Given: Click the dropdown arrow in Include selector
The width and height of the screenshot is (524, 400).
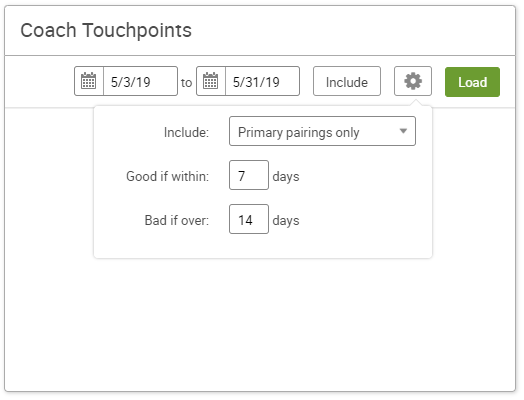Looking at the screenshot, I should pyautogui.click(x=403, y=131).
